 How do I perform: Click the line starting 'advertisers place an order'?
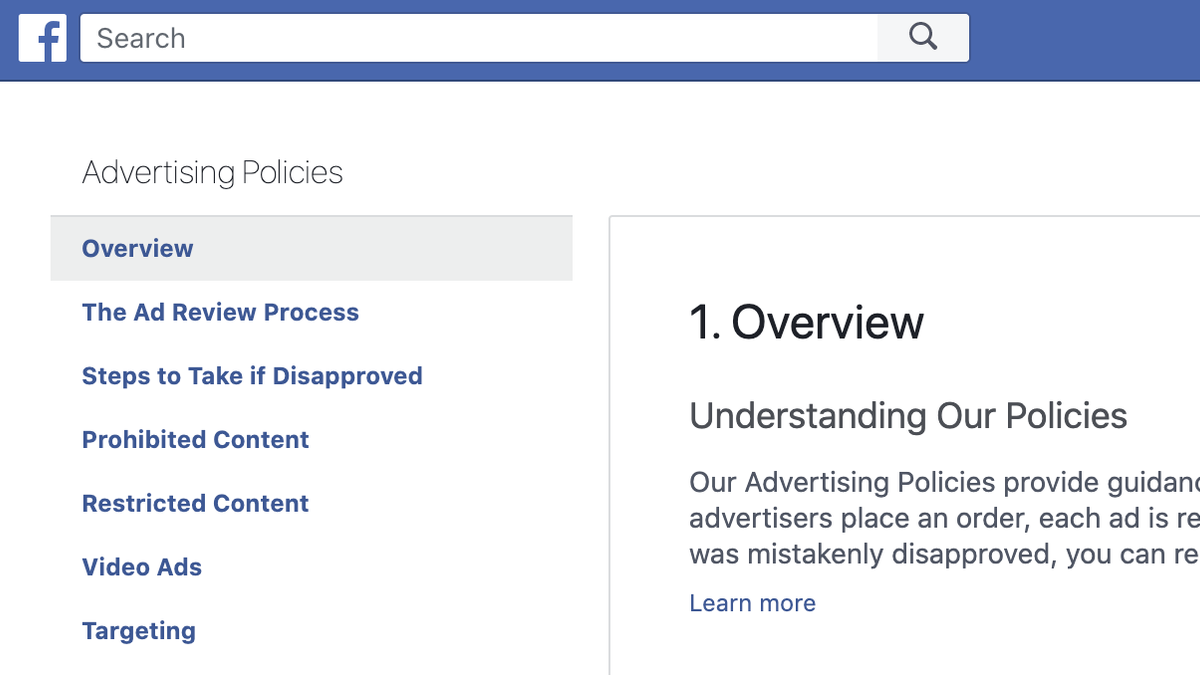coord(940,519)
